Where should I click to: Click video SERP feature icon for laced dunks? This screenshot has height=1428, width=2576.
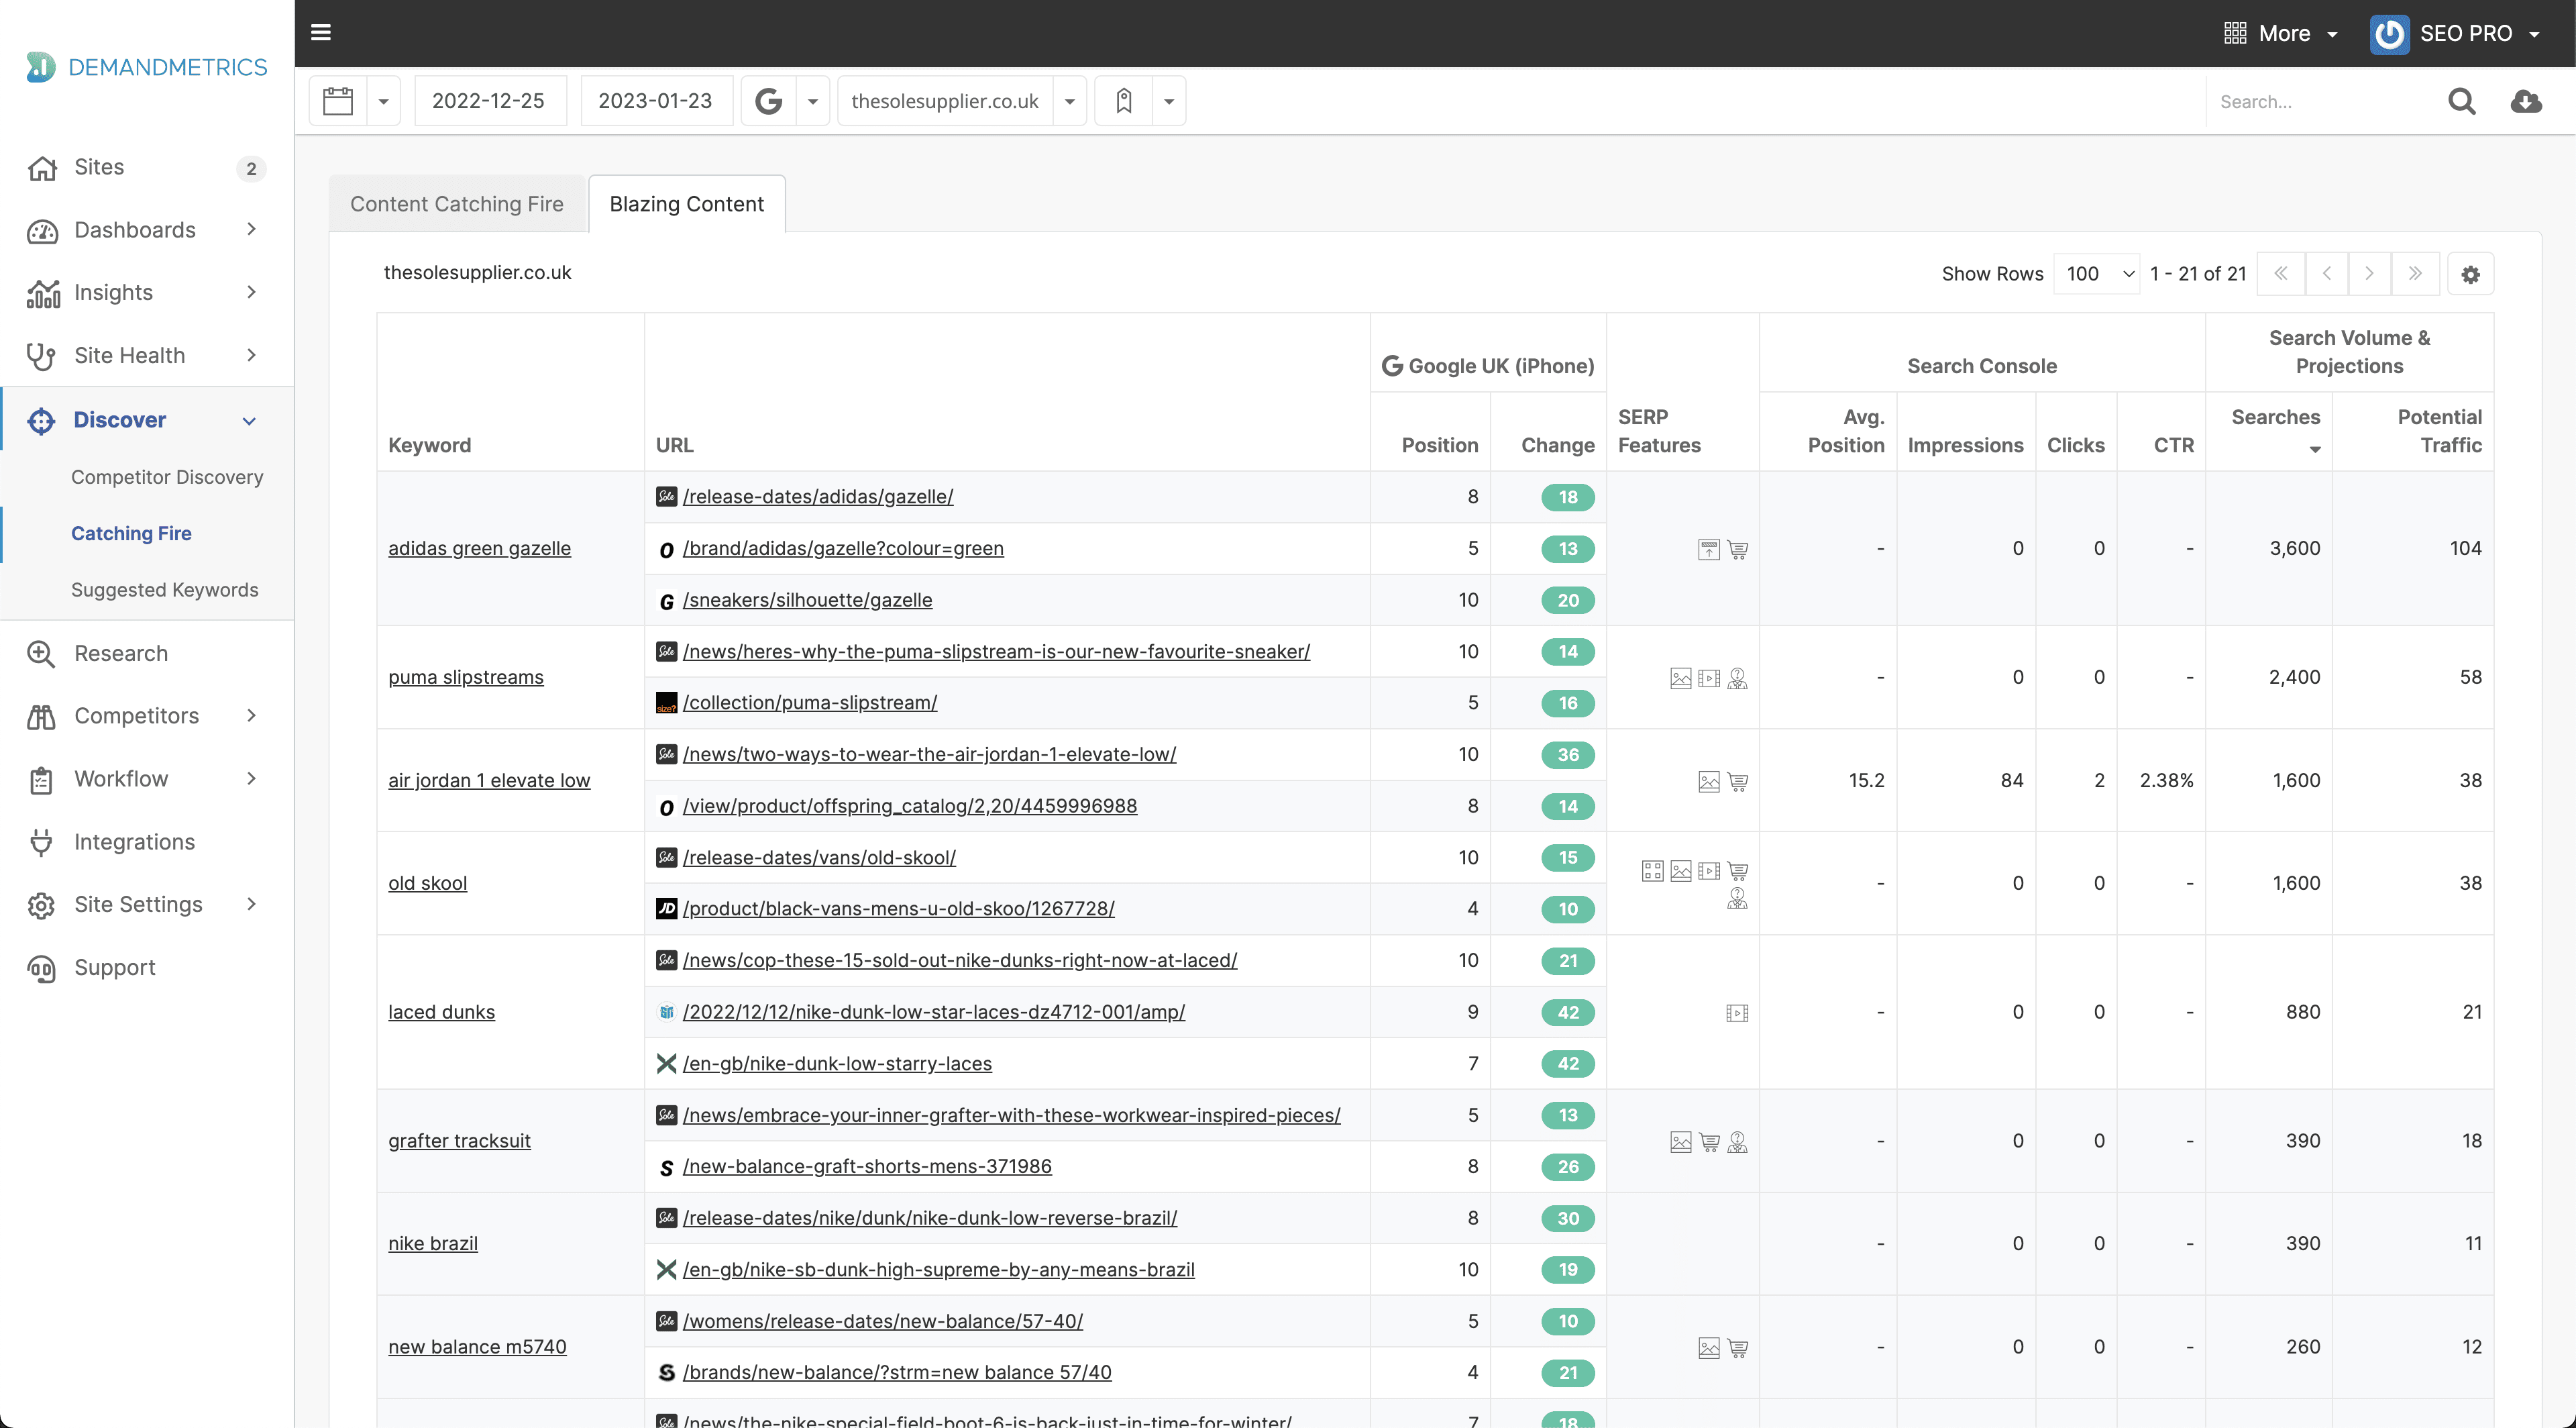pyautogui.click(x=1737, y=1013)
